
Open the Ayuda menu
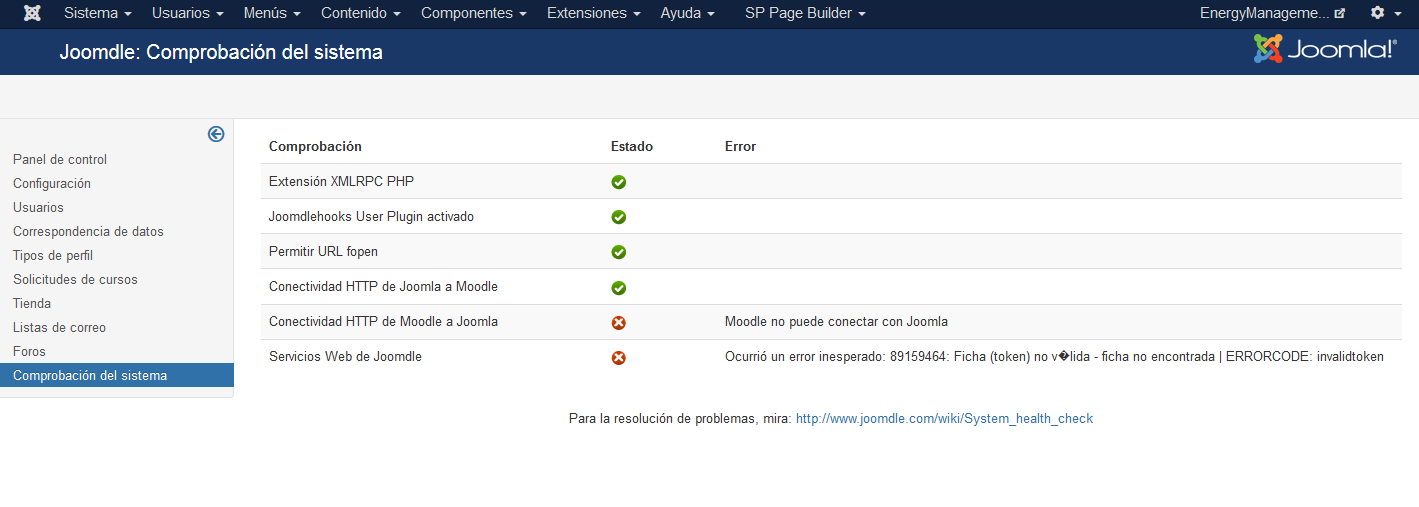click(687, 13)
